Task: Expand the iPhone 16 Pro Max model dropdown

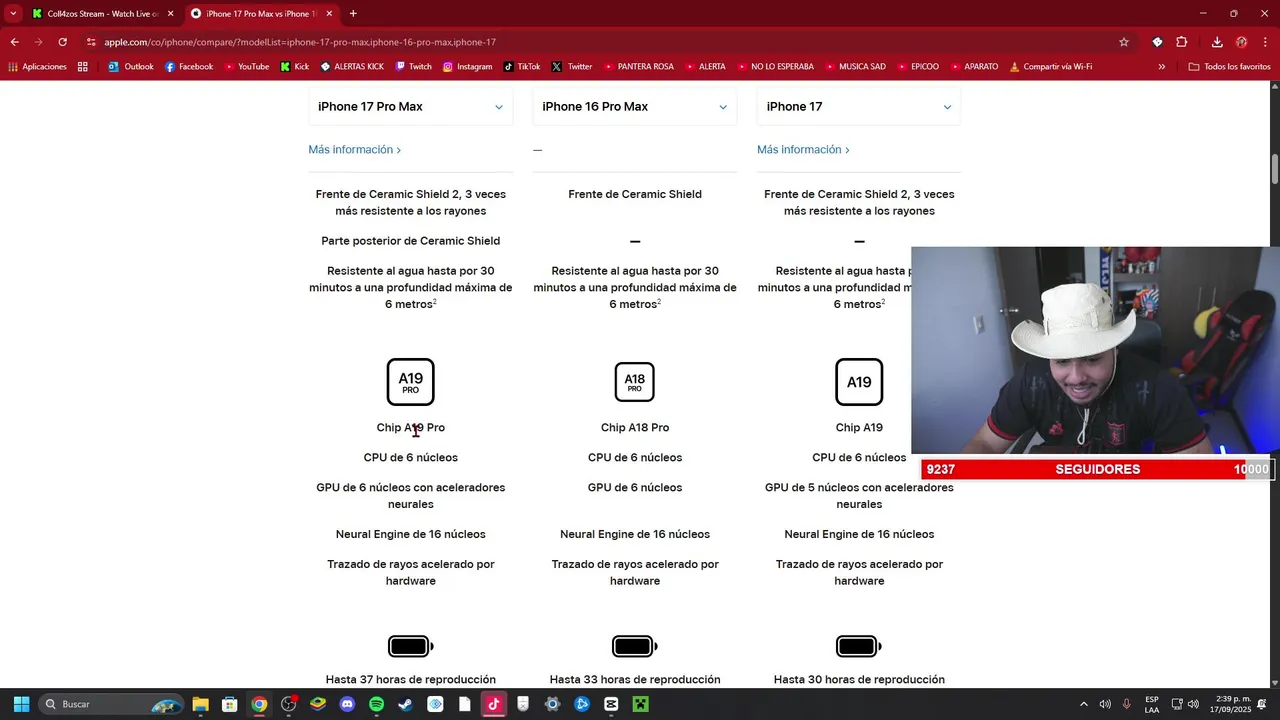Action: 635,107
